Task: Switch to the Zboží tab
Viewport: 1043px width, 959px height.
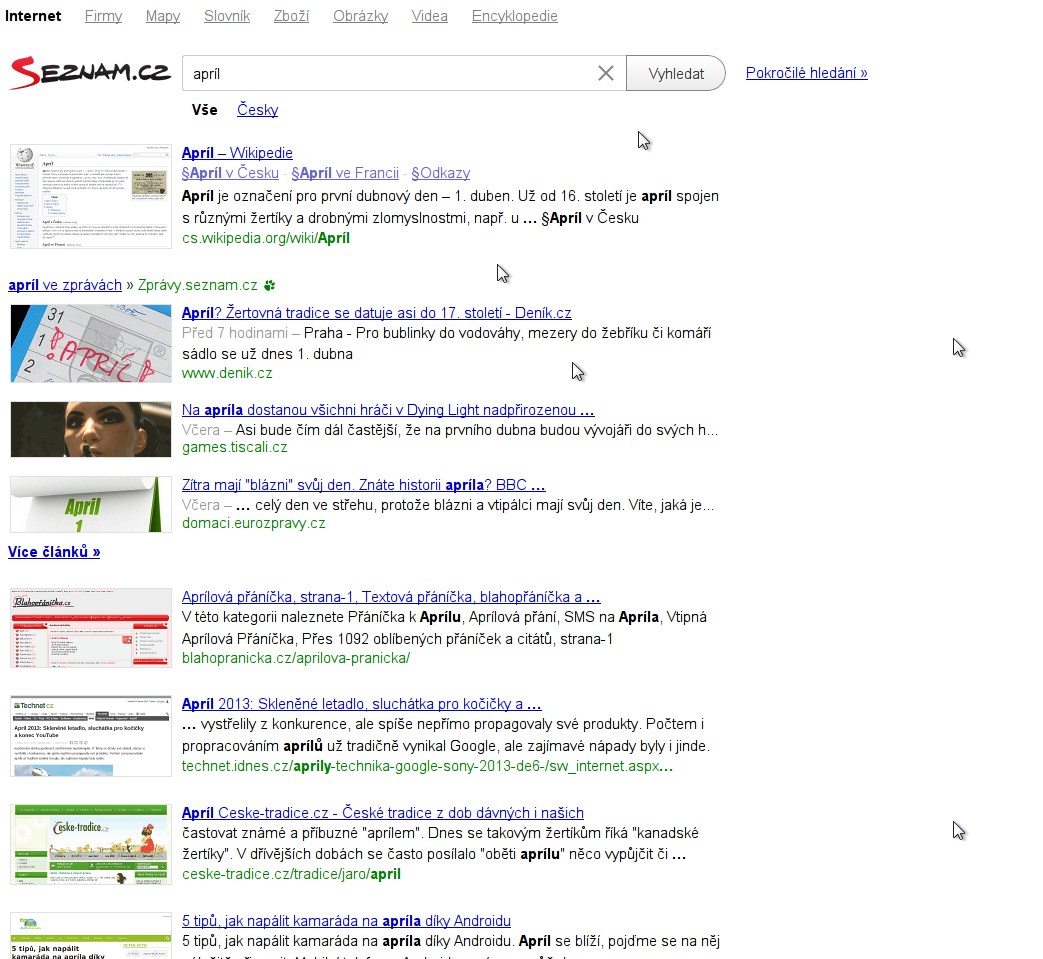Action: pyautogui.click(x=291, y=16)
